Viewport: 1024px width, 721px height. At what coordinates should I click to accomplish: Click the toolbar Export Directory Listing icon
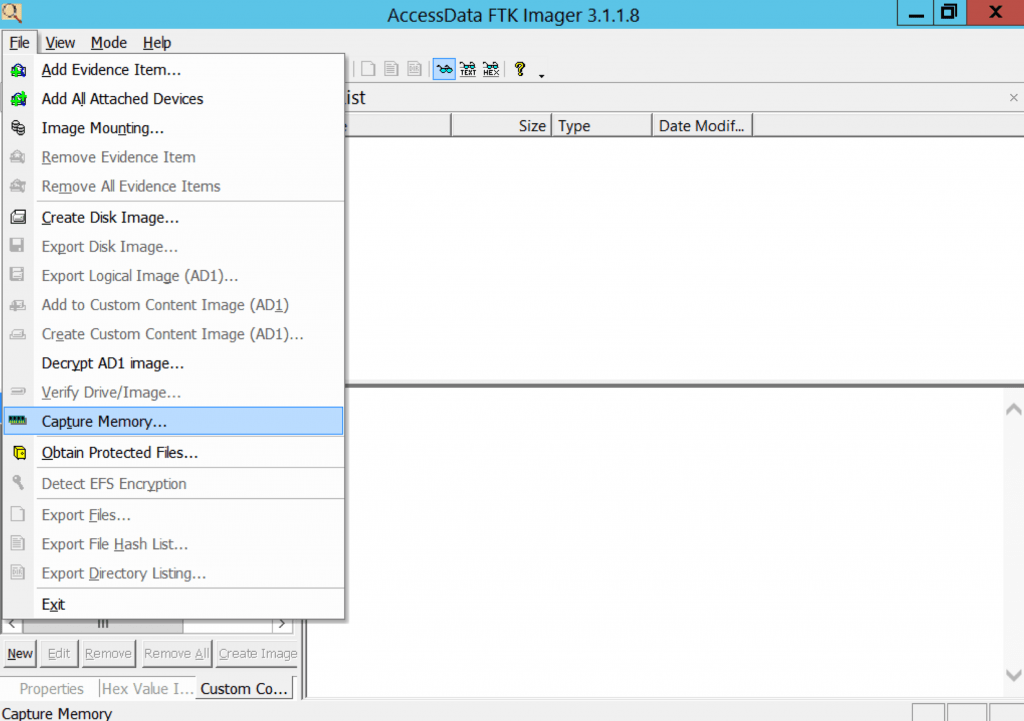(x=414, y=69)
